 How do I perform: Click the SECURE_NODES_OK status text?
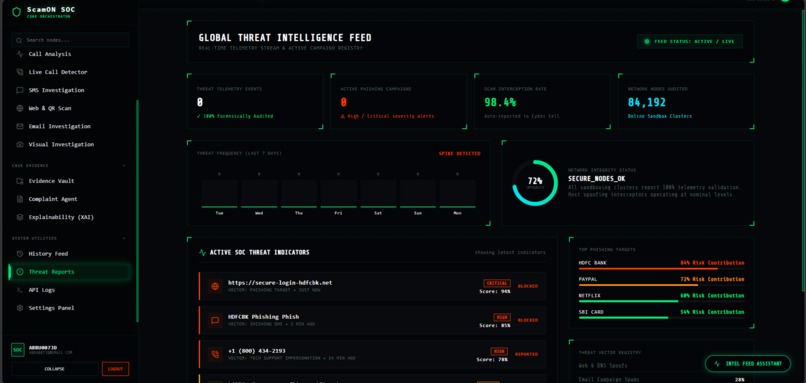(596, 179)
